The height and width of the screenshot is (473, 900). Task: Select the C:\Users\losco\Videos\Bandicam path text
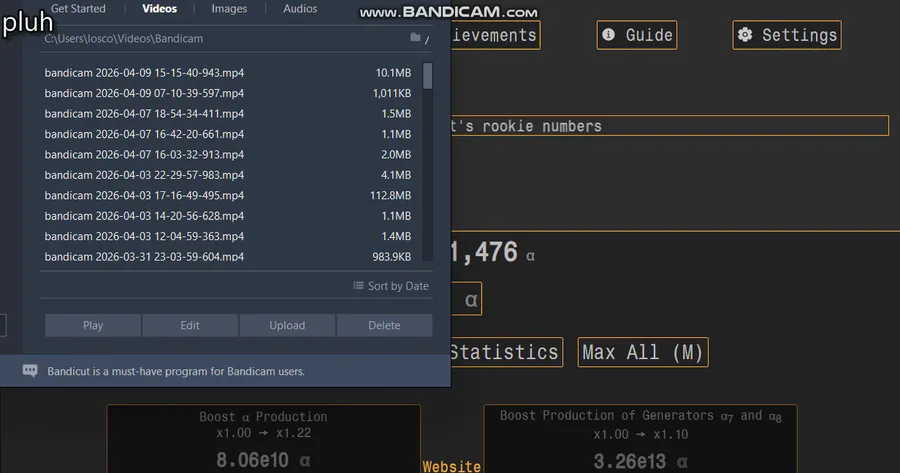click(123, 38)
